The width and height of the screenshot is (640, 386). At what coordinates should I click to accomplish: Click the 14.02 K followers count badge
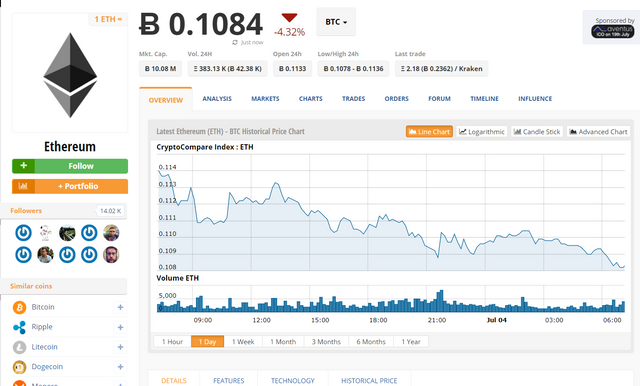(x=110, y=211)
